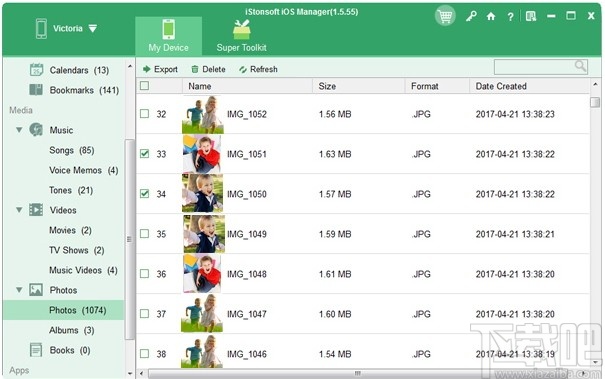Switch to the Super Toolkit tab

tap(242, 36)
